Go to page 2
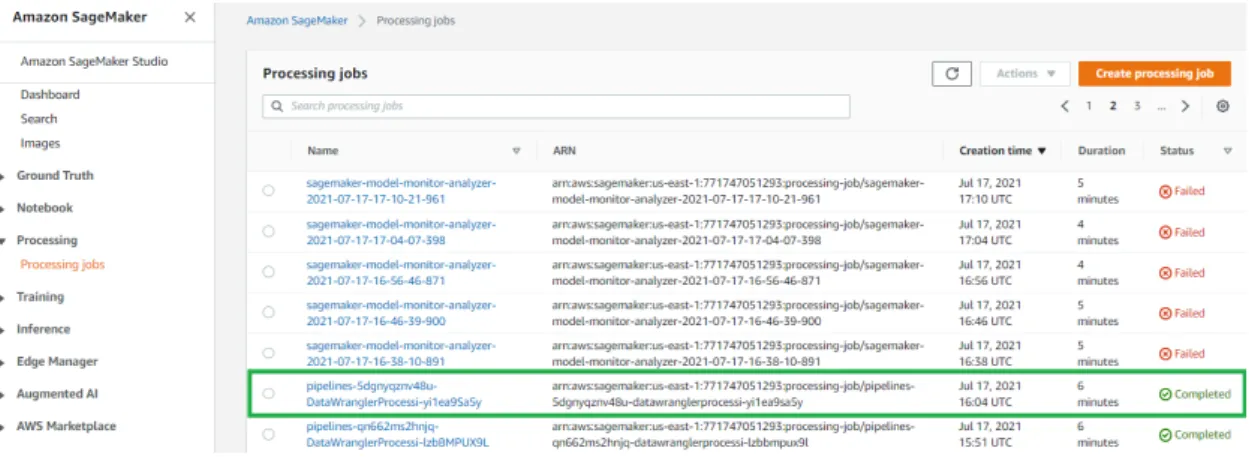This screenshot has height=457, width=1249. (1113, 106)
